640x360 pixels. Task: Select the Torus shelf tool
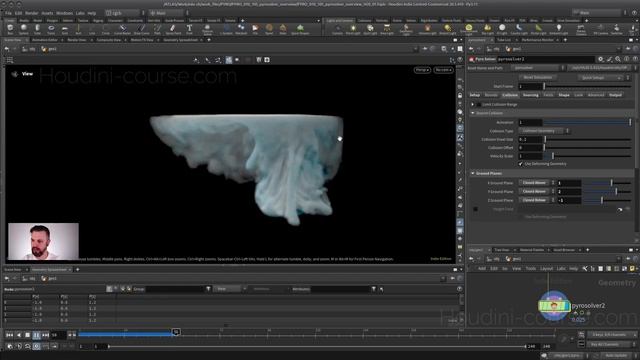(51, 29)
